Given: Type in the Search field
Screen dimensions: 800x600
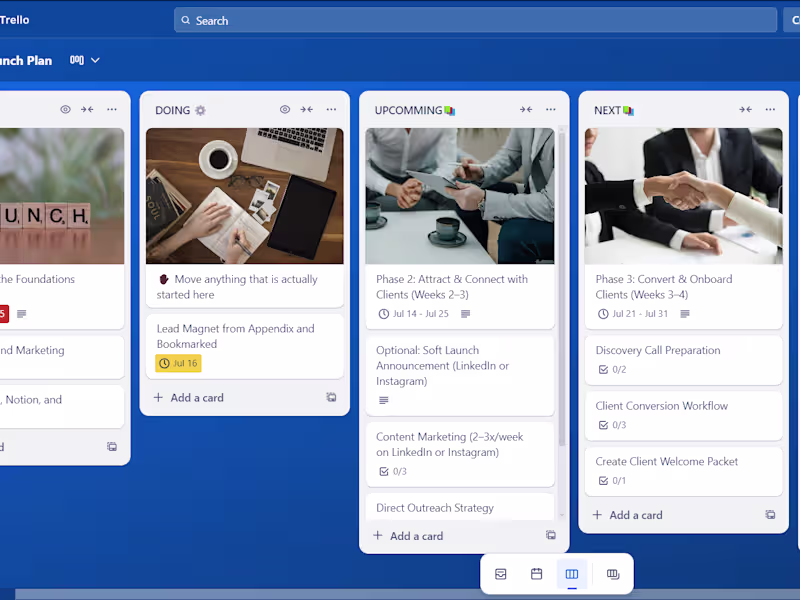Looking at the screenshot, I should 475,20.
